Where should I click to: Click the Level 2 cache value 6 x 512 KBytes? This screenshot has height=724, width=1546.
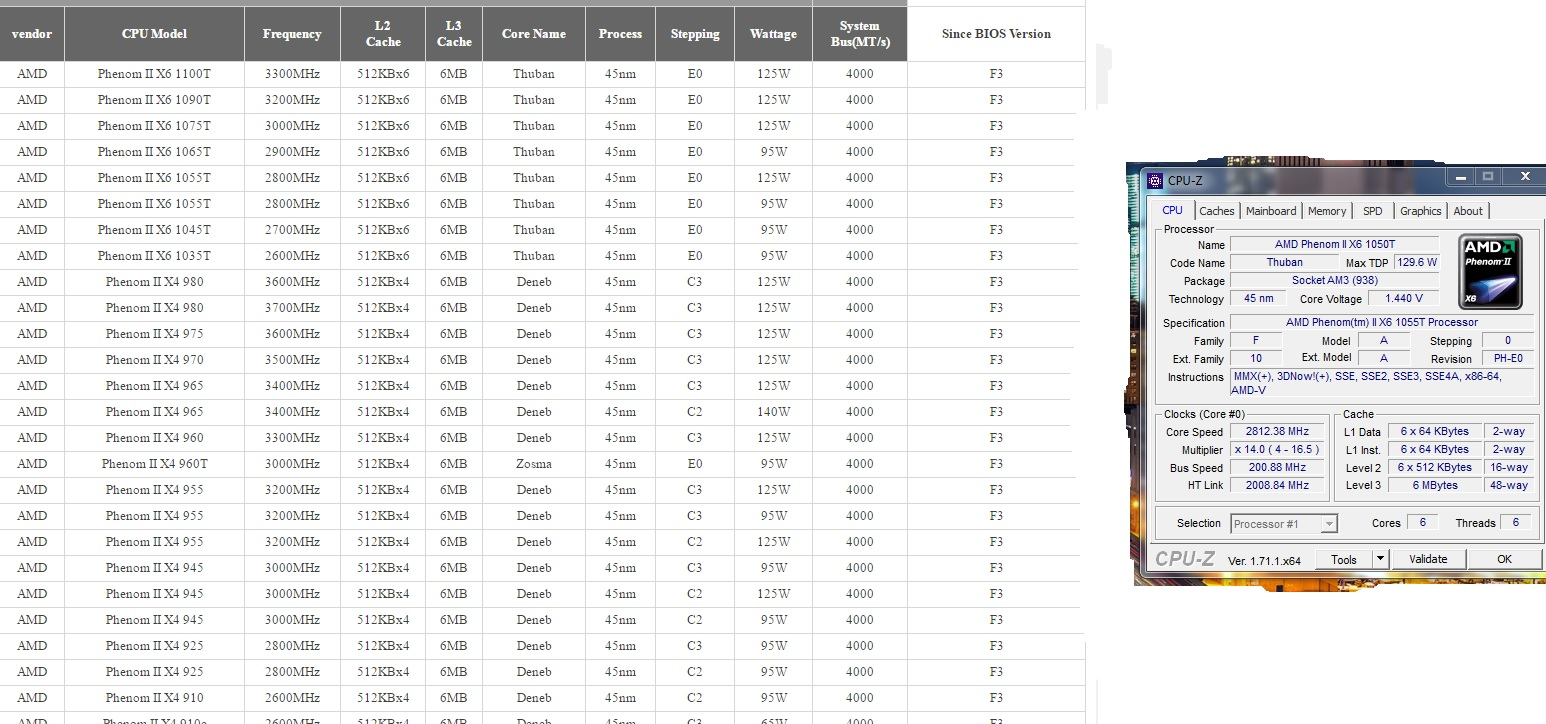tap(1434, 467)
